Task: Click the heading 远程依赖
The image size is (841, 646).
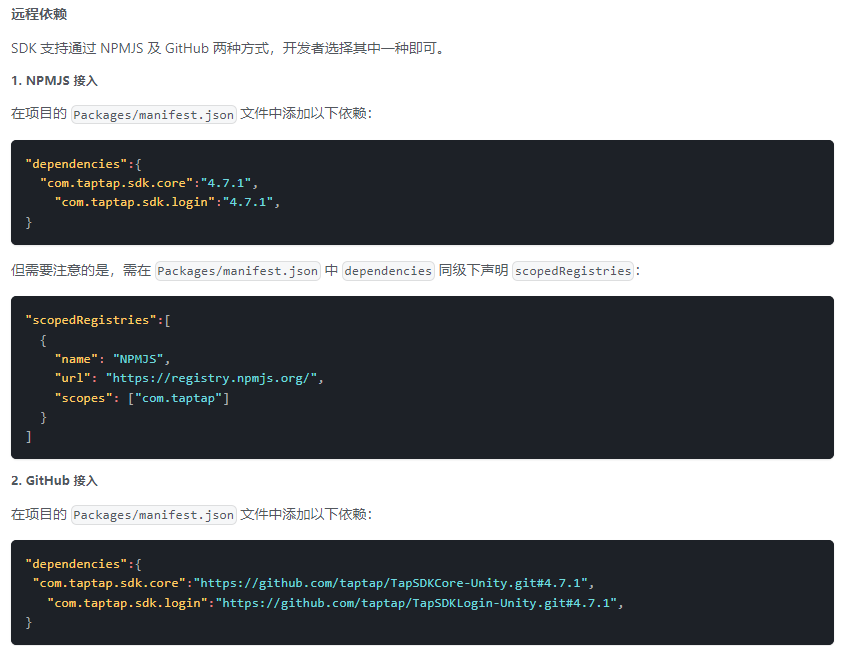Action: tap(39, 14)
